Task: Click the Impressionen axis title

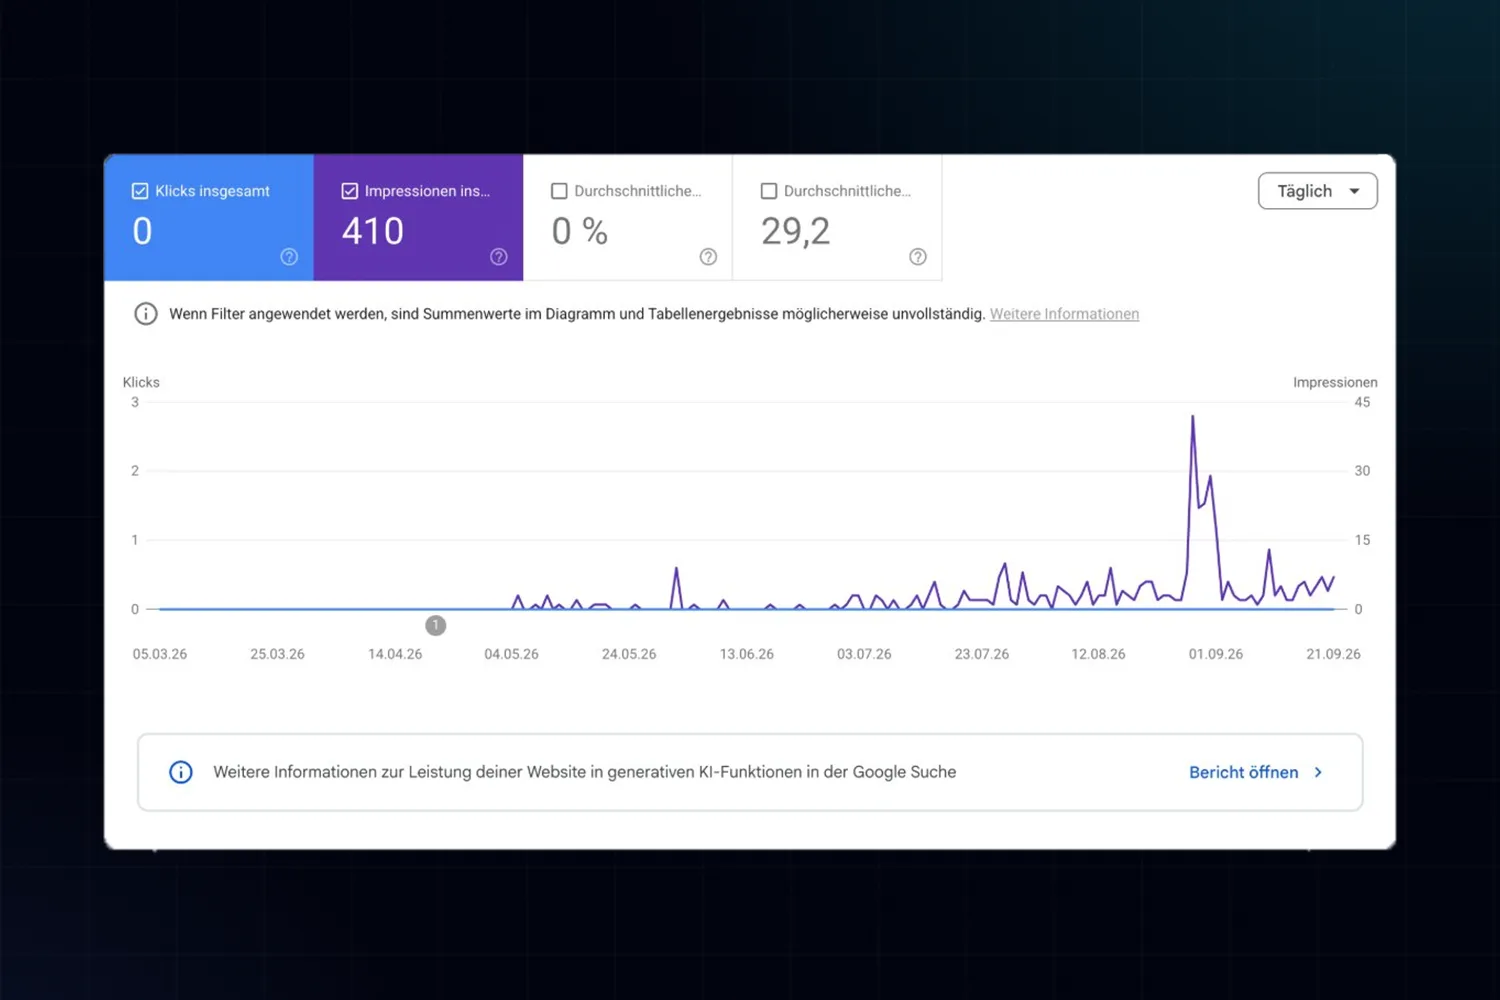Action: [1335, 382]
